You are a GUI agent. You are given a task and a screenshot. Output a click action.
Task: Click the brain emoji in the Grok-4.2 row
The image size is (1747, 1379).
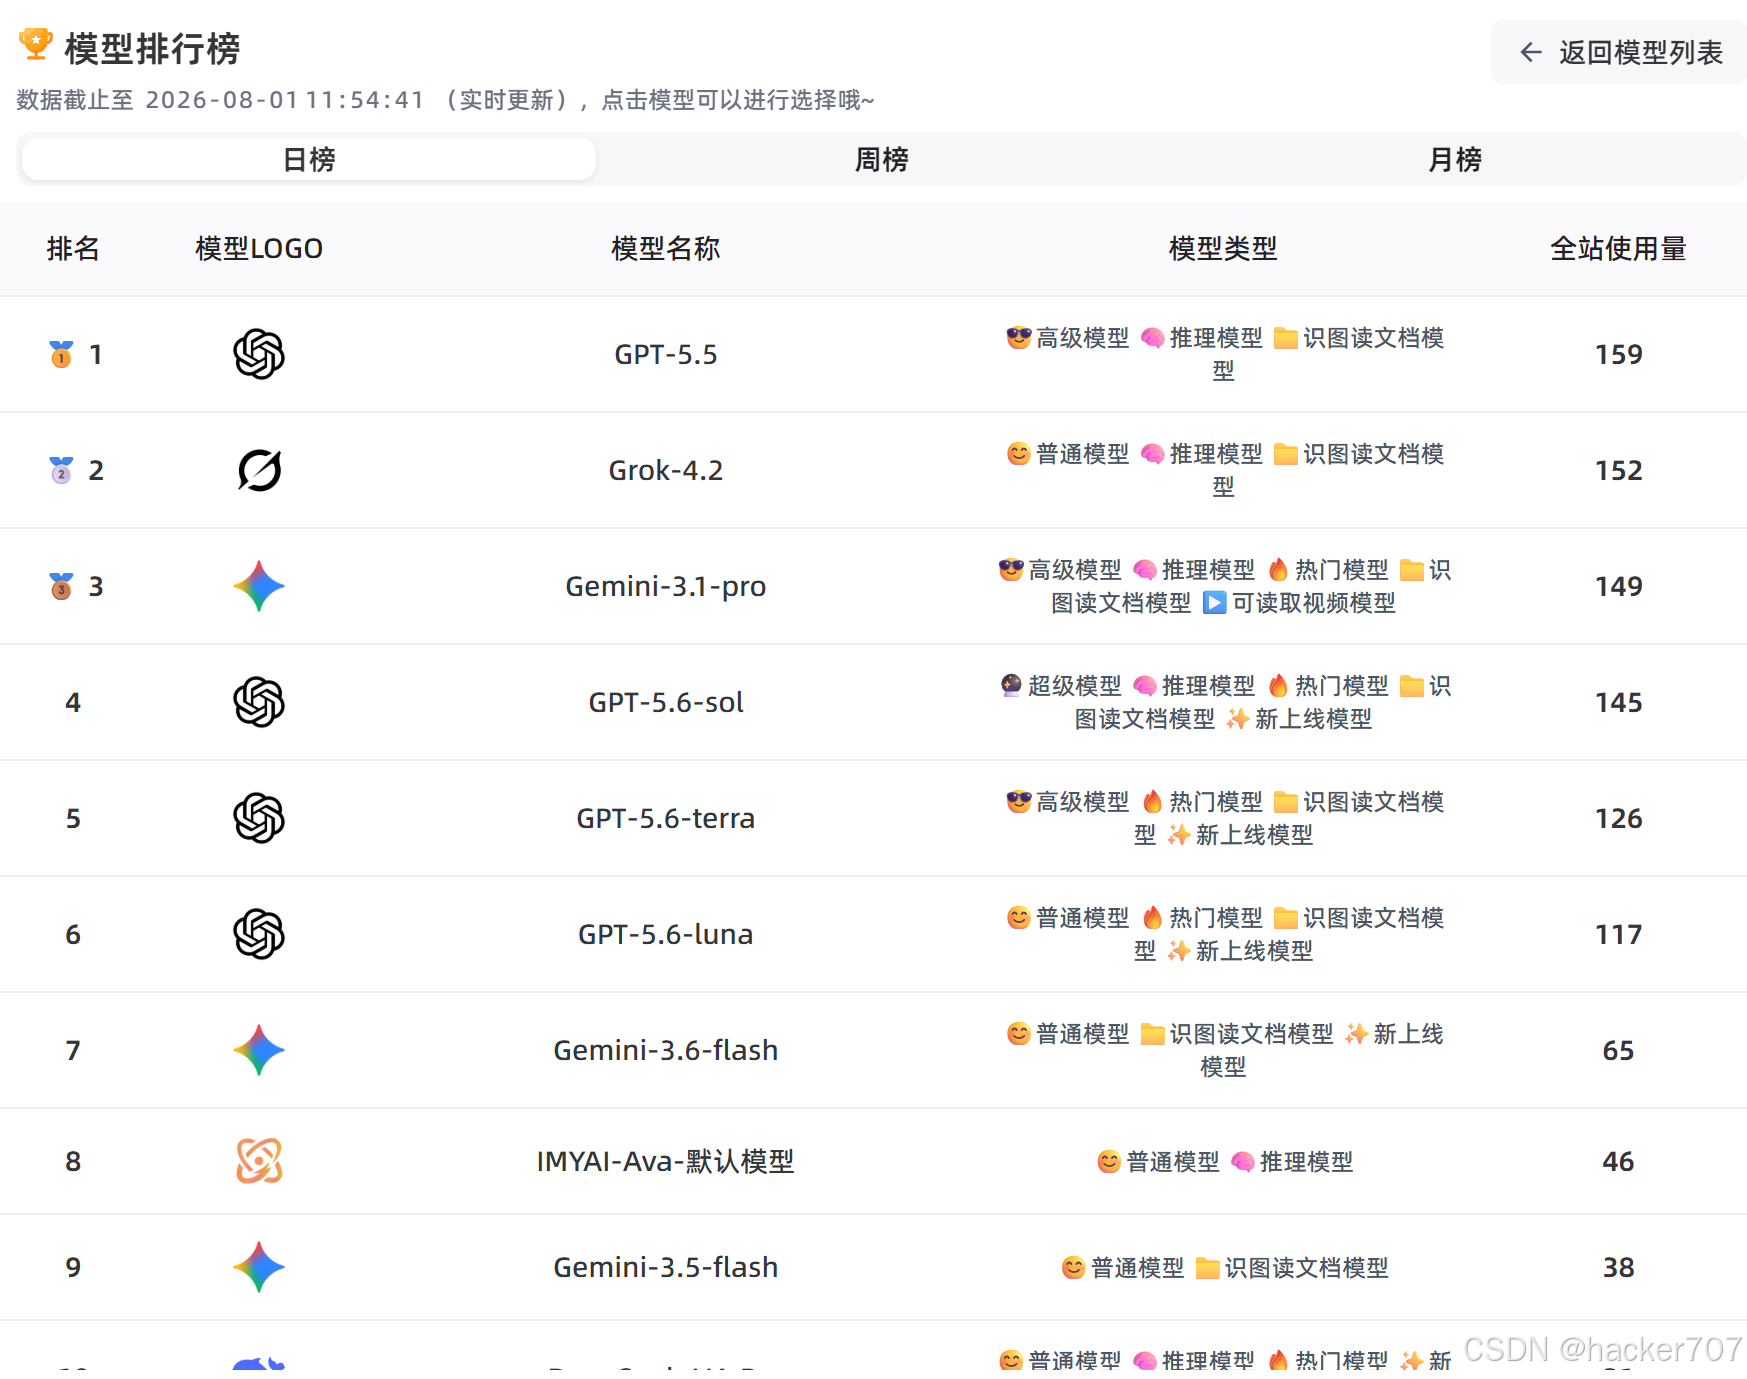pyautogui.click(x=1152, y=454)
